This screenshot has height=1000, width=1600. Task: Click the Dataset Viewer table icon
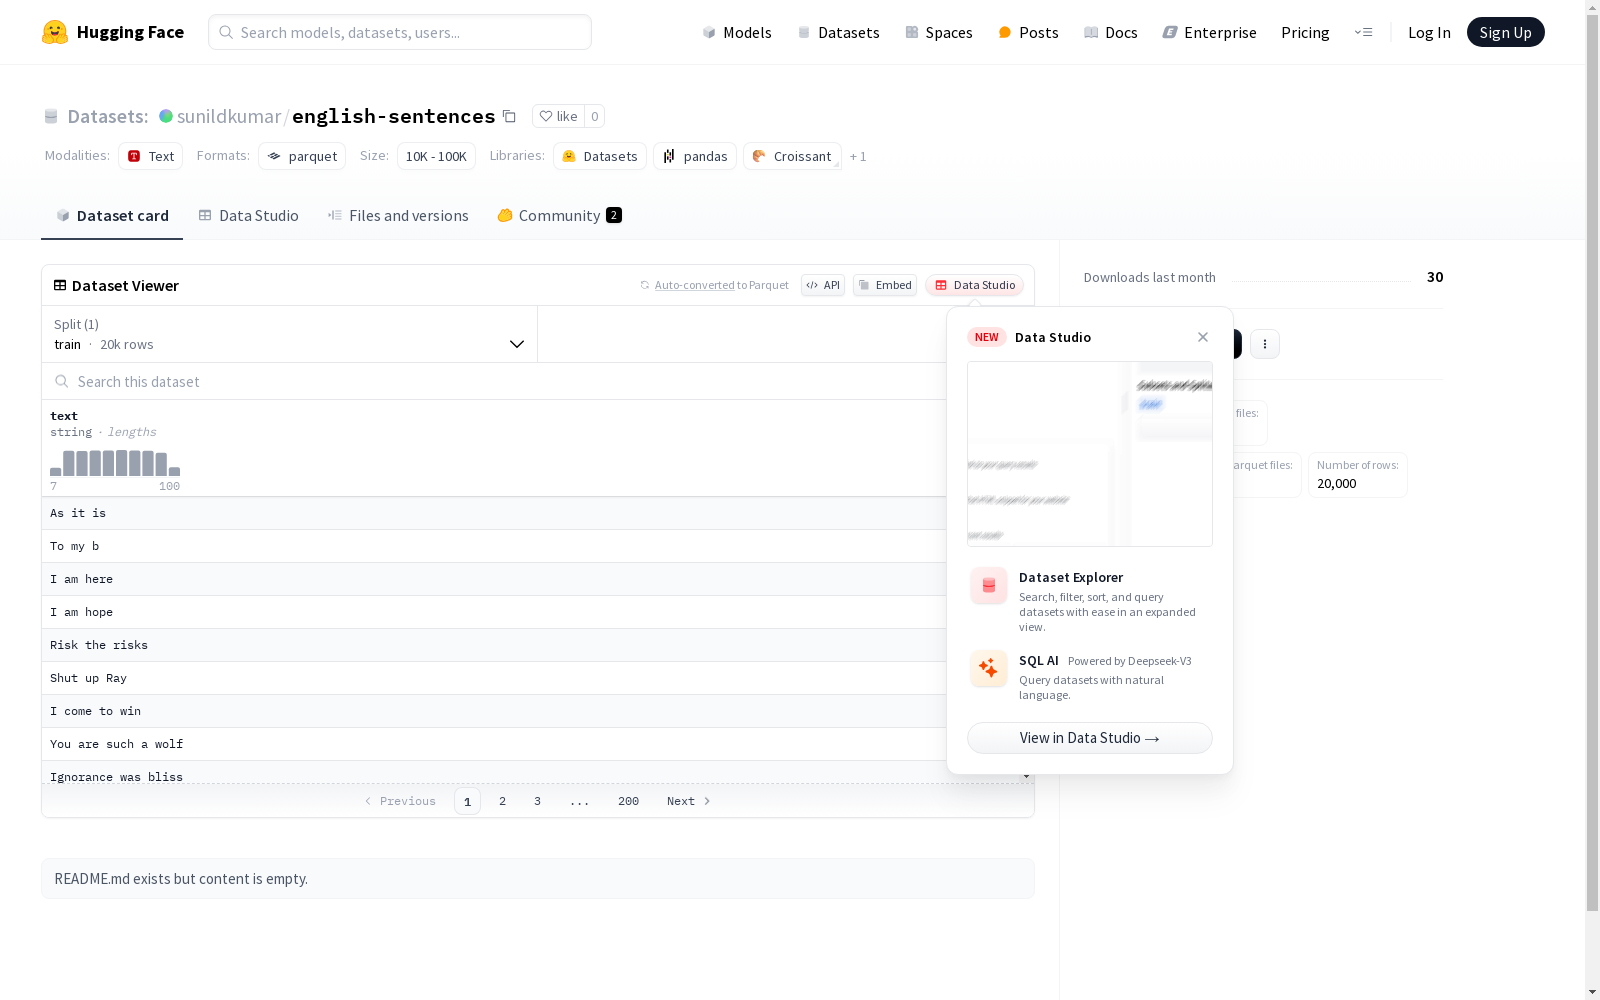pos(60,285)
